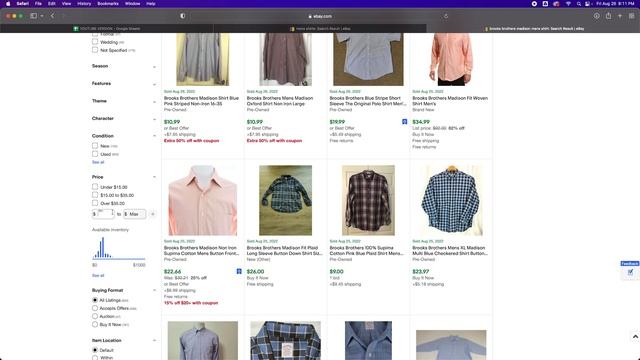The image size is (640, 360).
Task: Open the Help menu
Action: (151, 4)
